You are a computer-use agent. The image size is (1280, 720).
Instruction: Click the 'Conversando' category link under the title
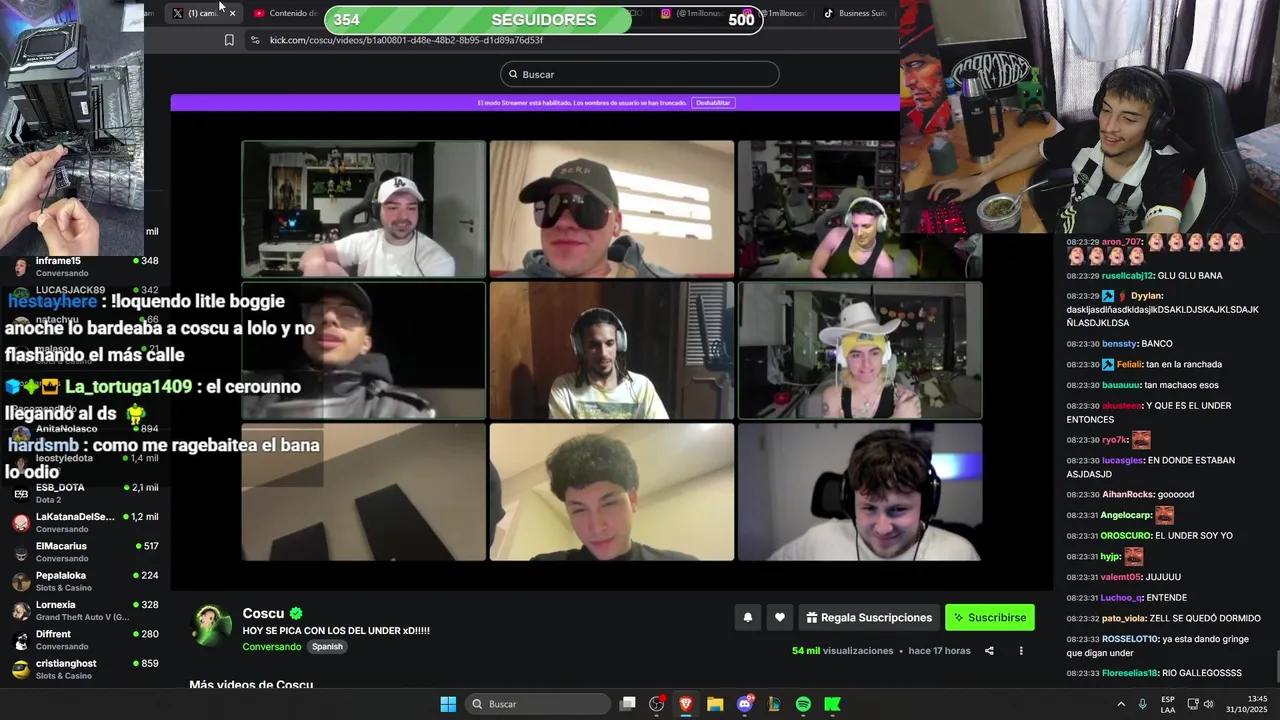(x=271, y=647)
